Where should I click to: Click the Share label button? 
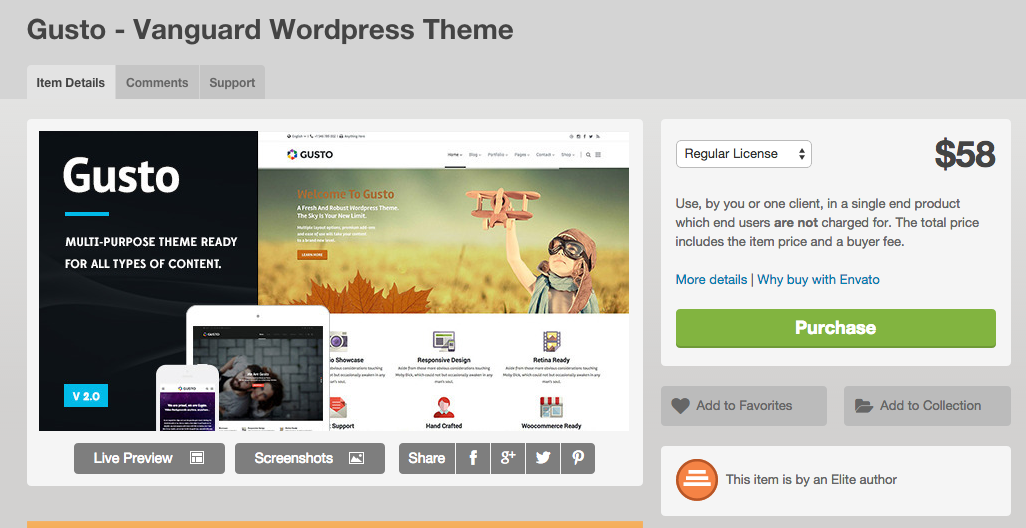tap(427, 458)
